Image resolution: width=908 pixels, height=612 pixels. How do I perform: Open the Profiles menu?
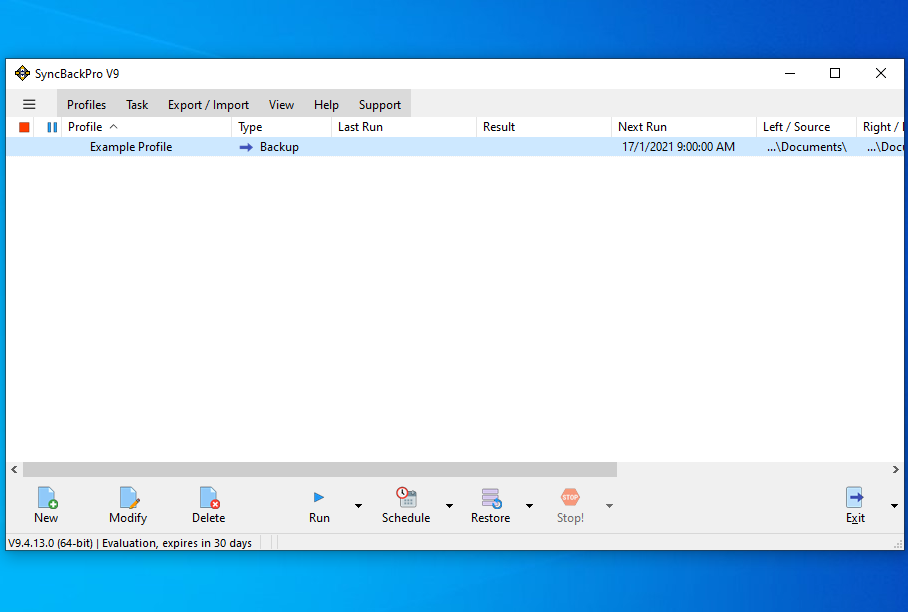(86, 105)
